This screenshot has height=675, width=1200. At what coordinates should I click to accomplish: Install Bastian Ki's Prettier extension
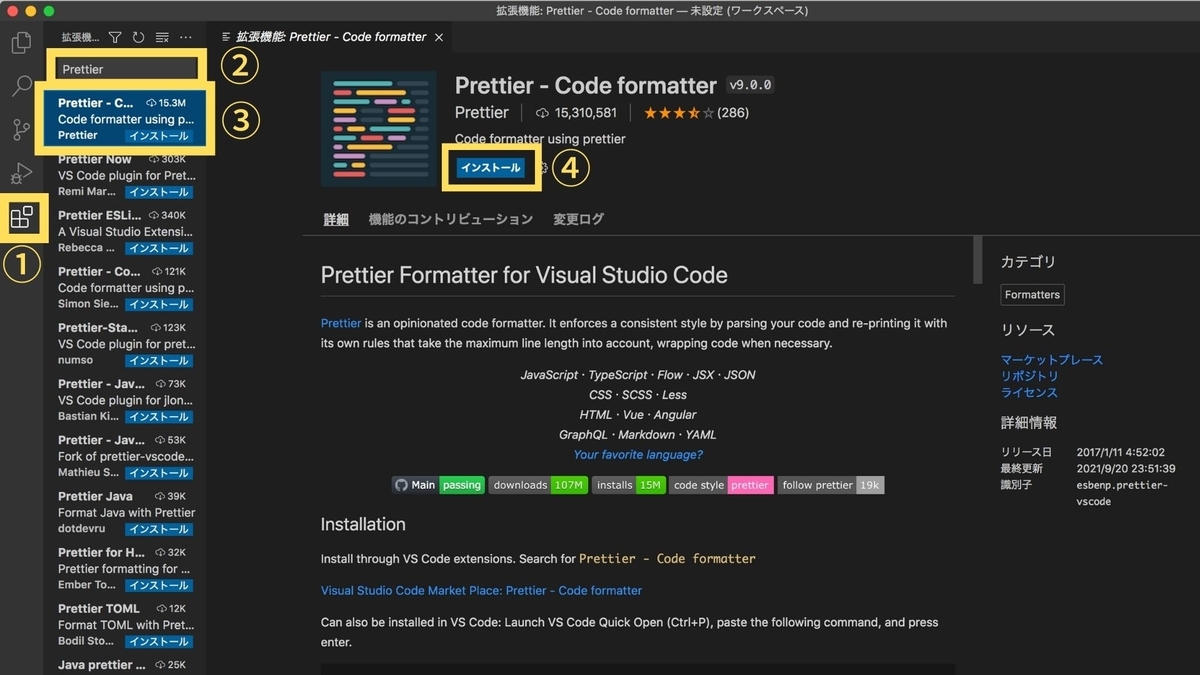coord(158,416)
